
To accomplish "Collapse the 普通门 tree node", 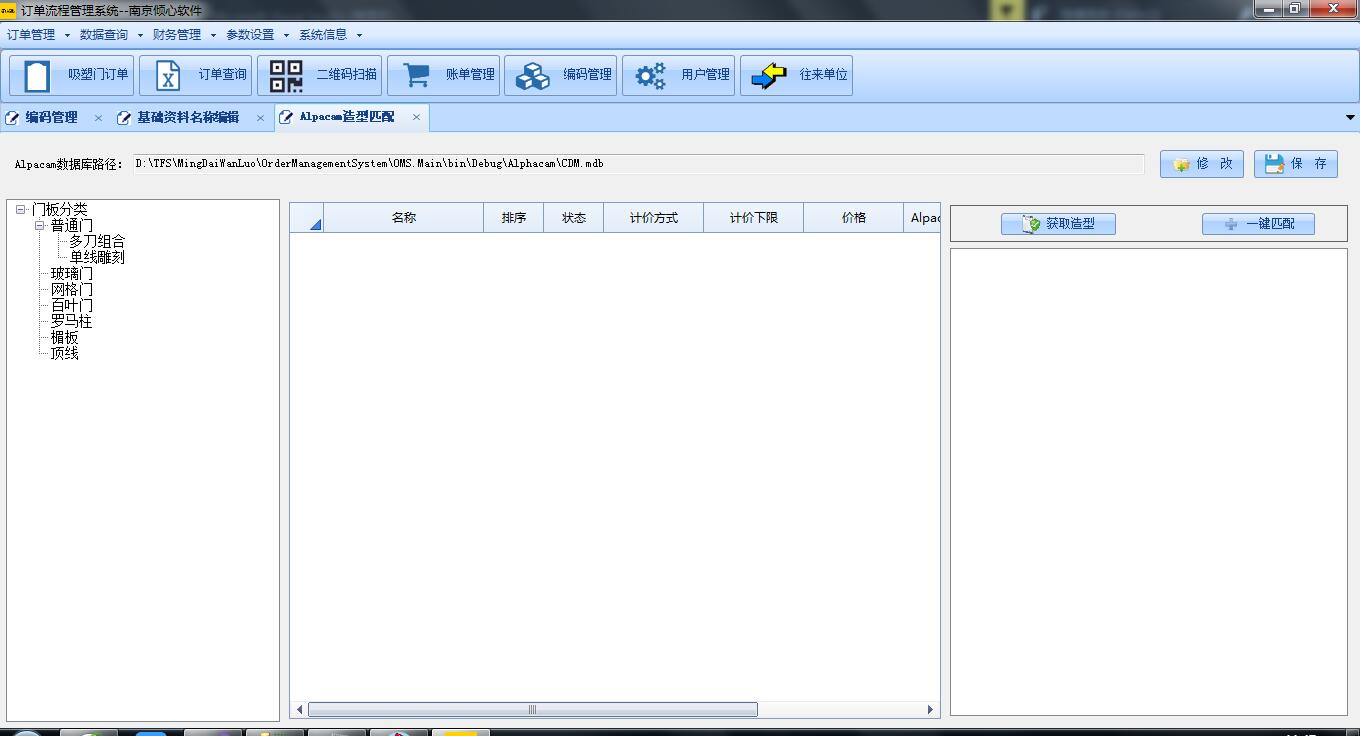I will (x=40, y=226).
